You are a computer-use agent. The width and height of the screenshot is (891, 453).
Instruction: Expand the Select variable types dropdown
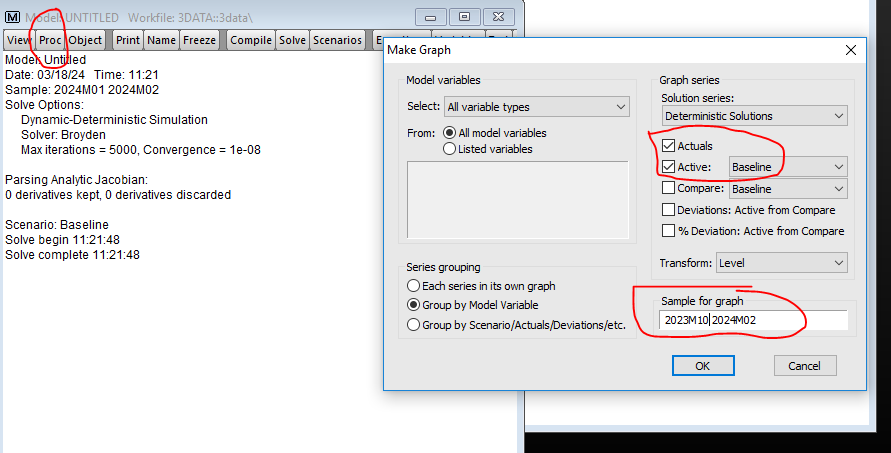(x=536, y=107)
